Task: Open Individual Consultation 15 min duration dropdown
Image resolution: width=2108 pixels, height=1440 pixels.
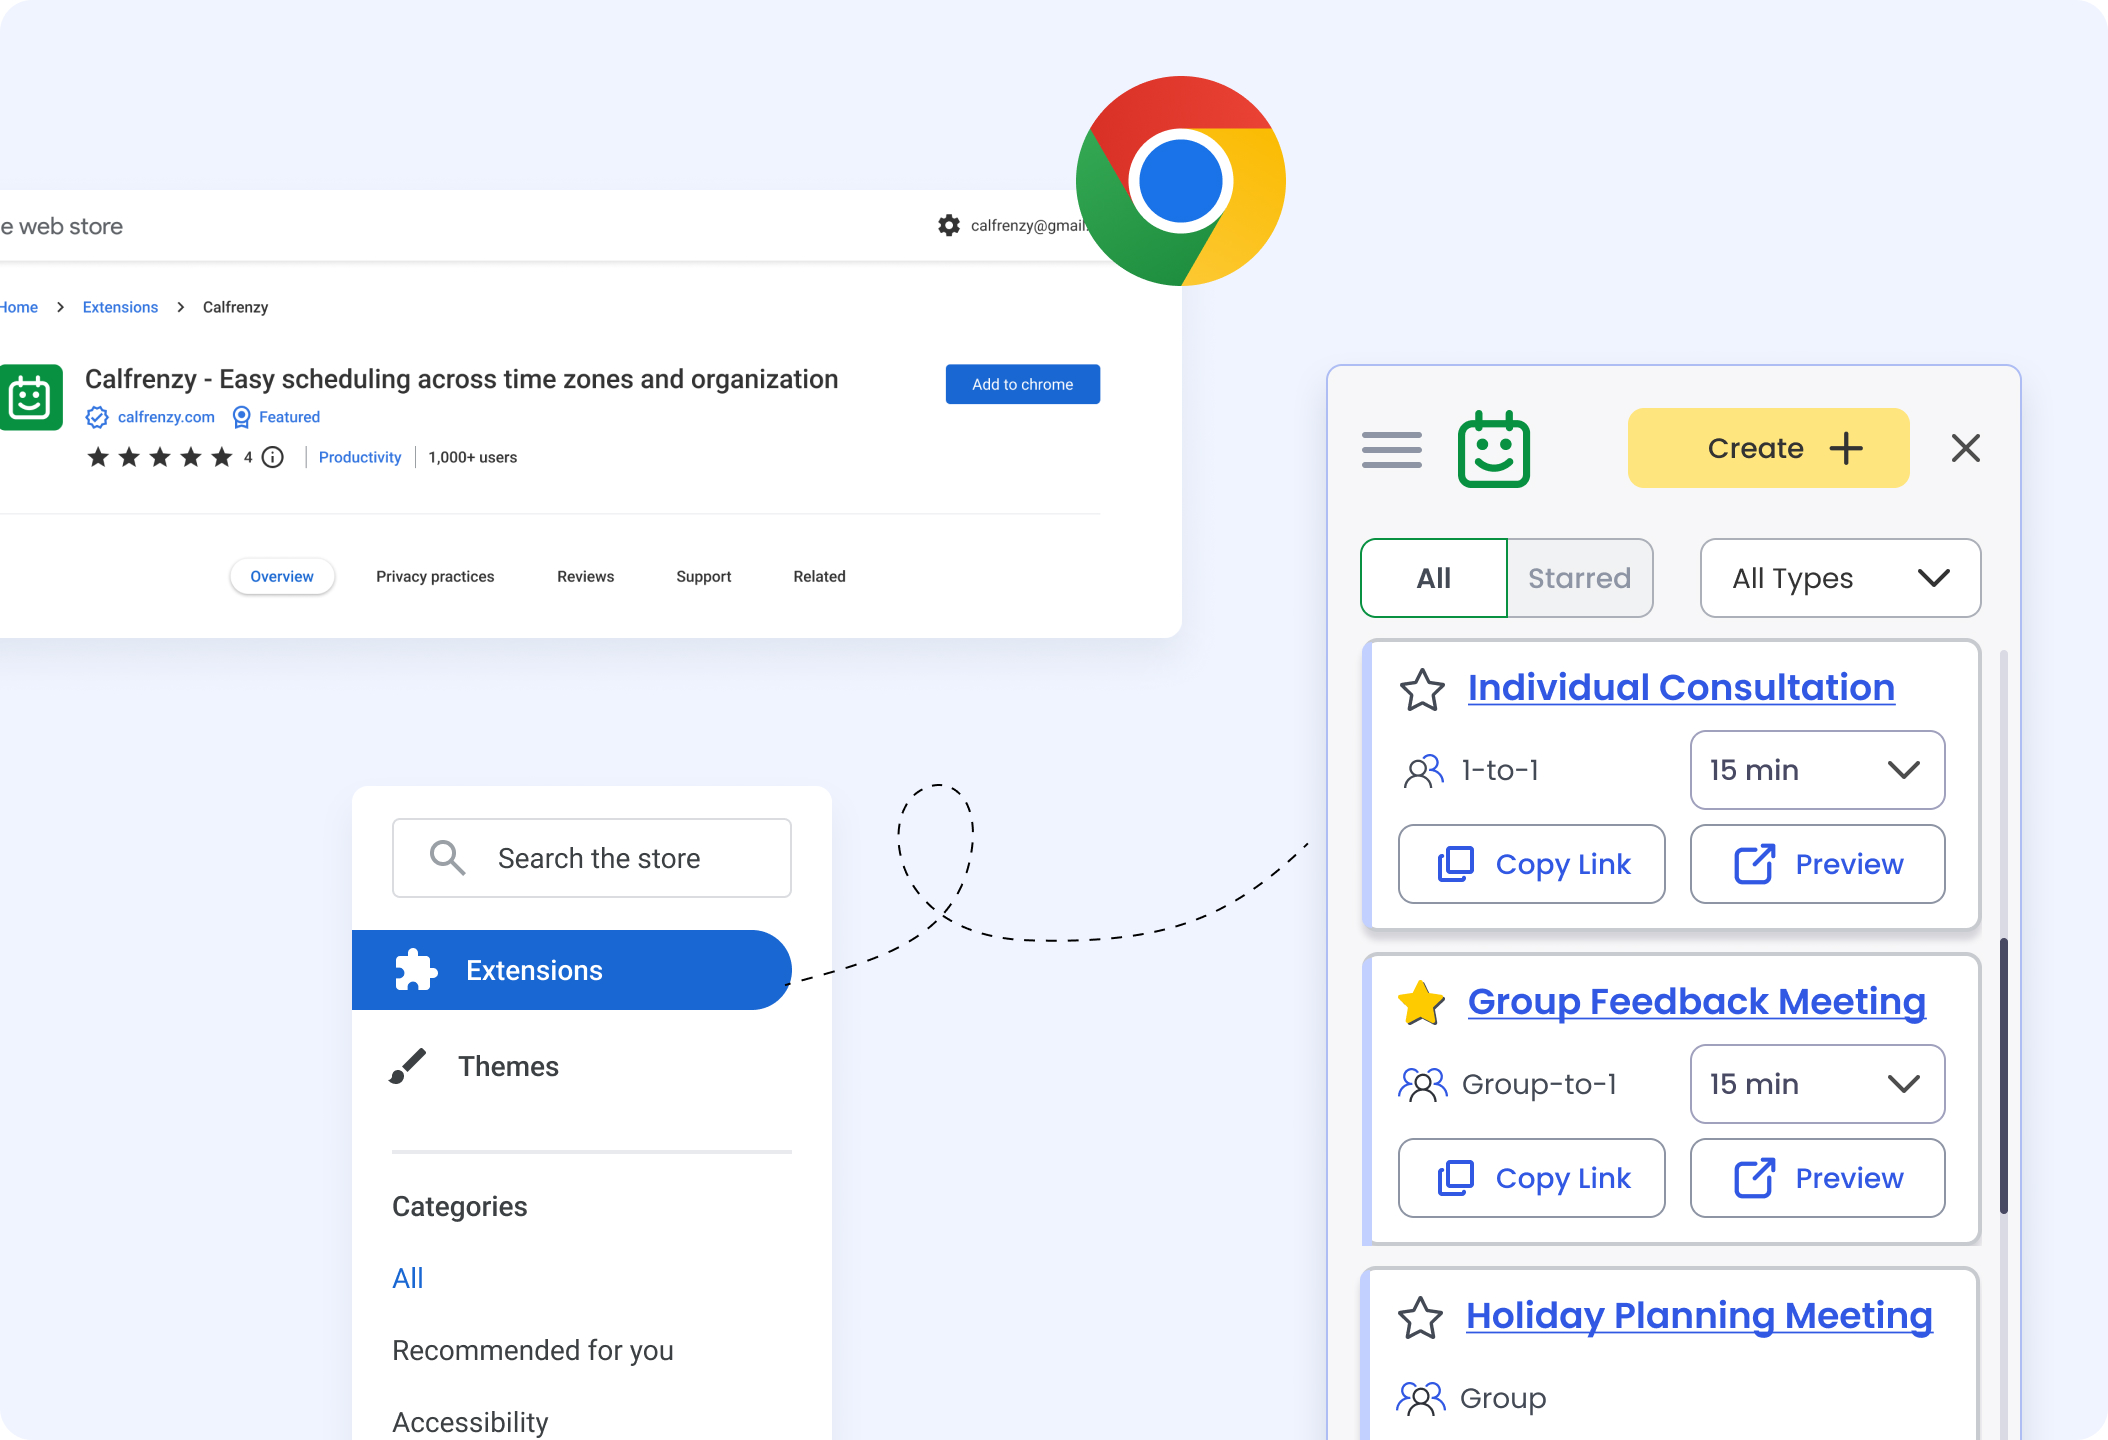Action: [1817, 770]
